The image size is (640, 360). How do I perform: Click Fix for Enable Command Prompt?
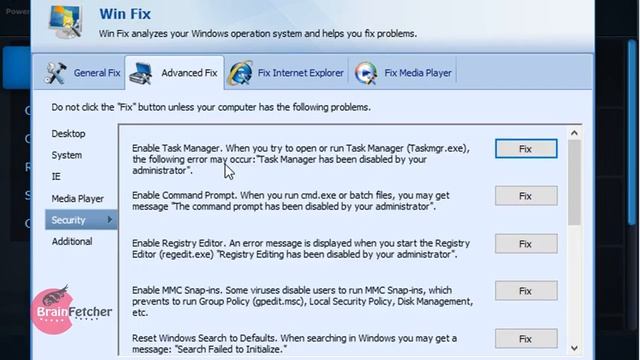click(526, 196)
